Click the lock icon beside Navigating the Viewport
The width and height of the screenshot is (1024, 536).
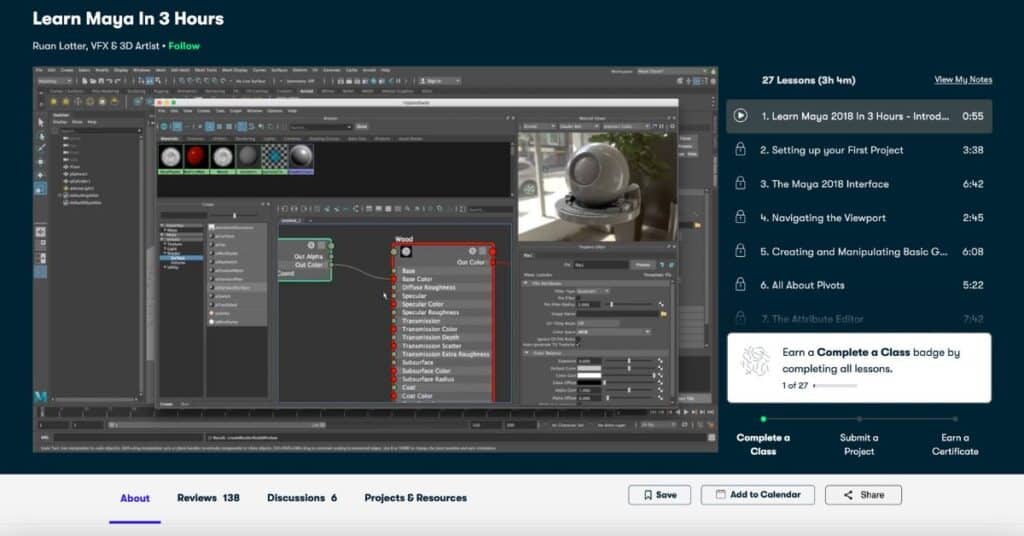740,217
